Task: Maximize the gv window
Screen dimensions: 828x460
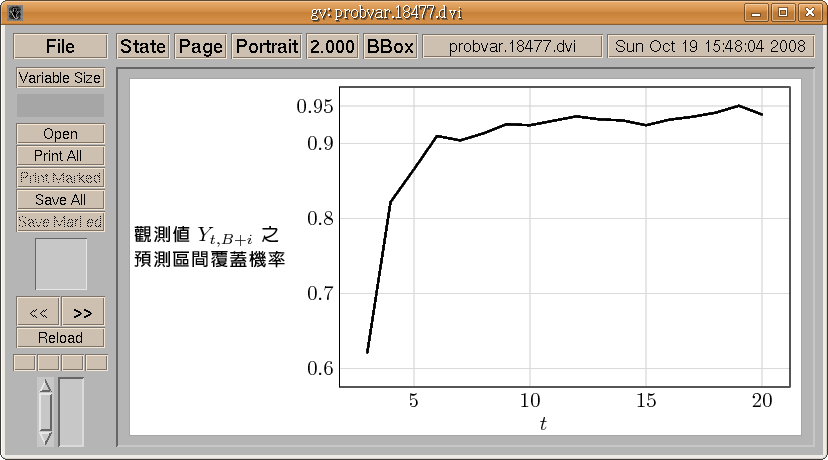Action: click(x=783, y=13)
